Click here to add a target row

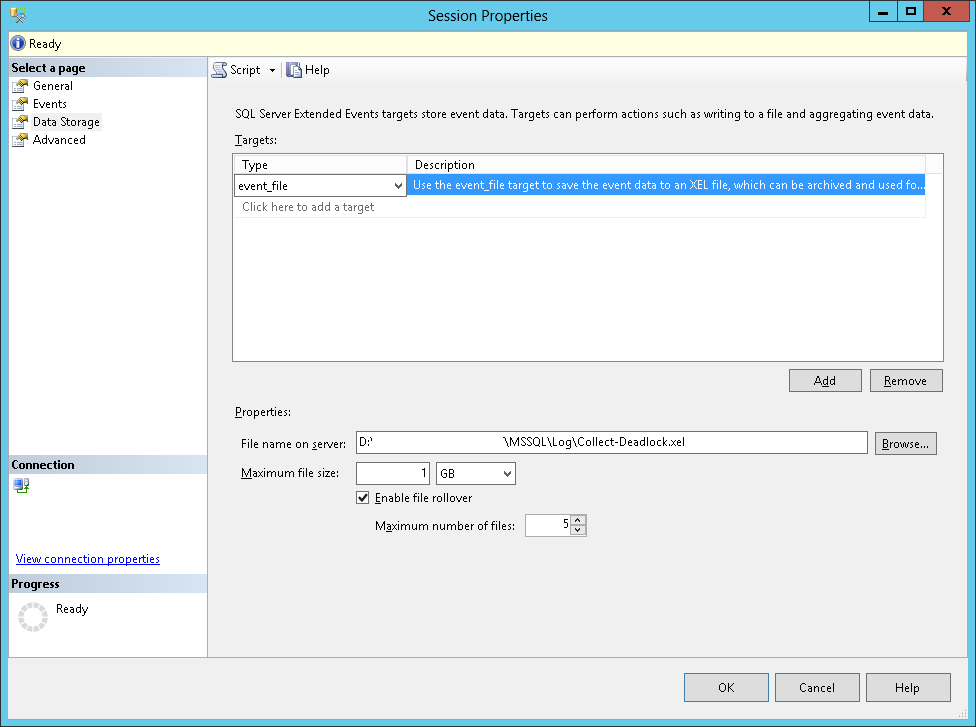click(308, 207)
